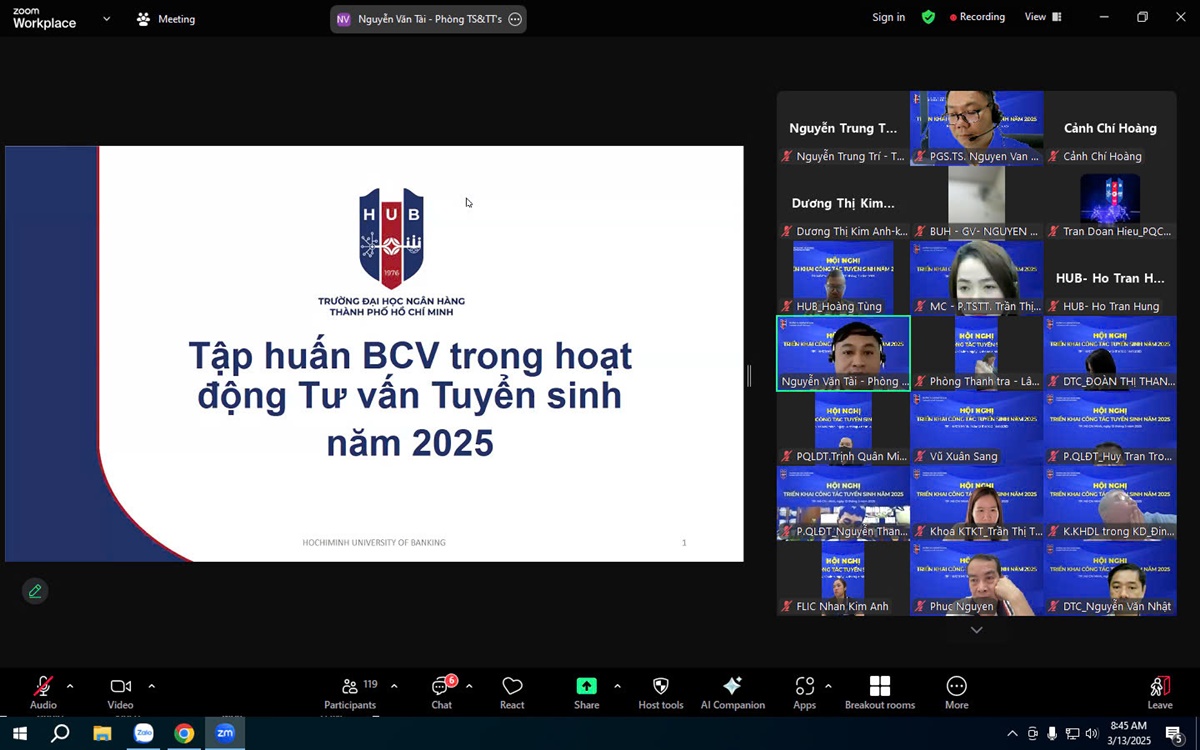Start video with the Video camera icon

[x=121, y=686]
